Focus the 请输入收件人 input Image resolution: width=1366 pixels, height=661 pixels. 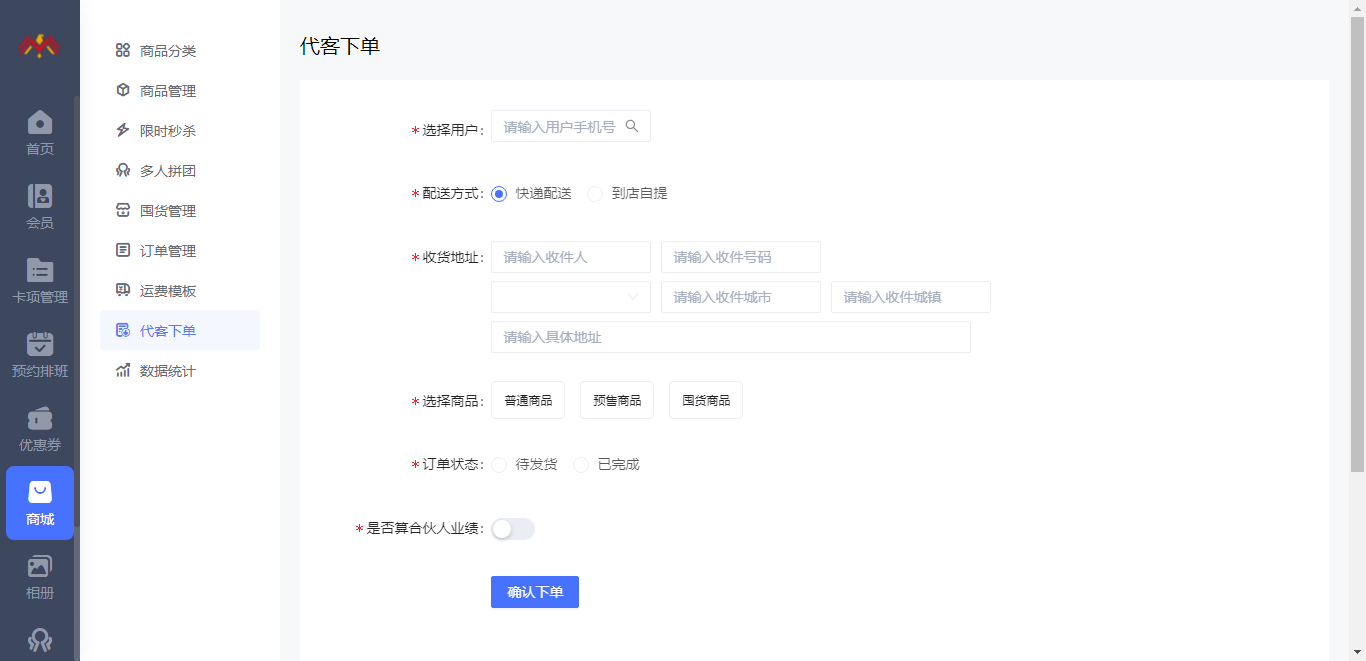[x=571, y=257]
